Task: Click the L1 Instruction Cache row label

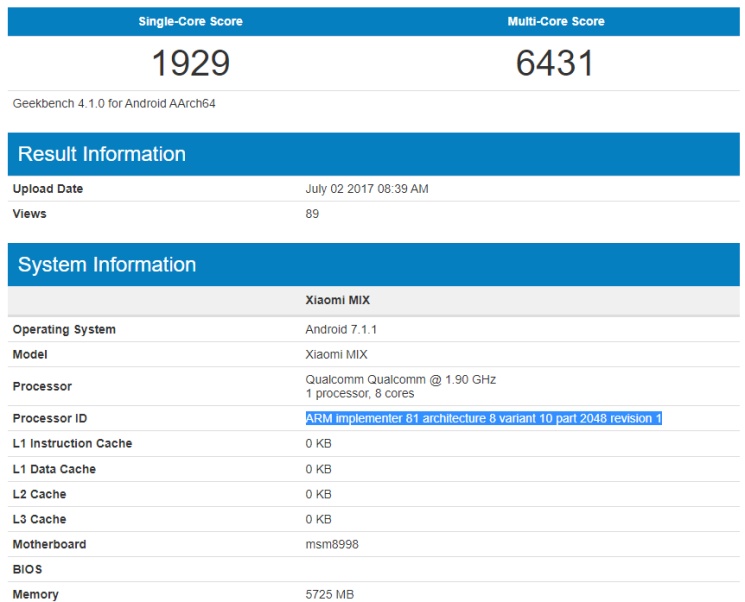Action: point(72,443)
